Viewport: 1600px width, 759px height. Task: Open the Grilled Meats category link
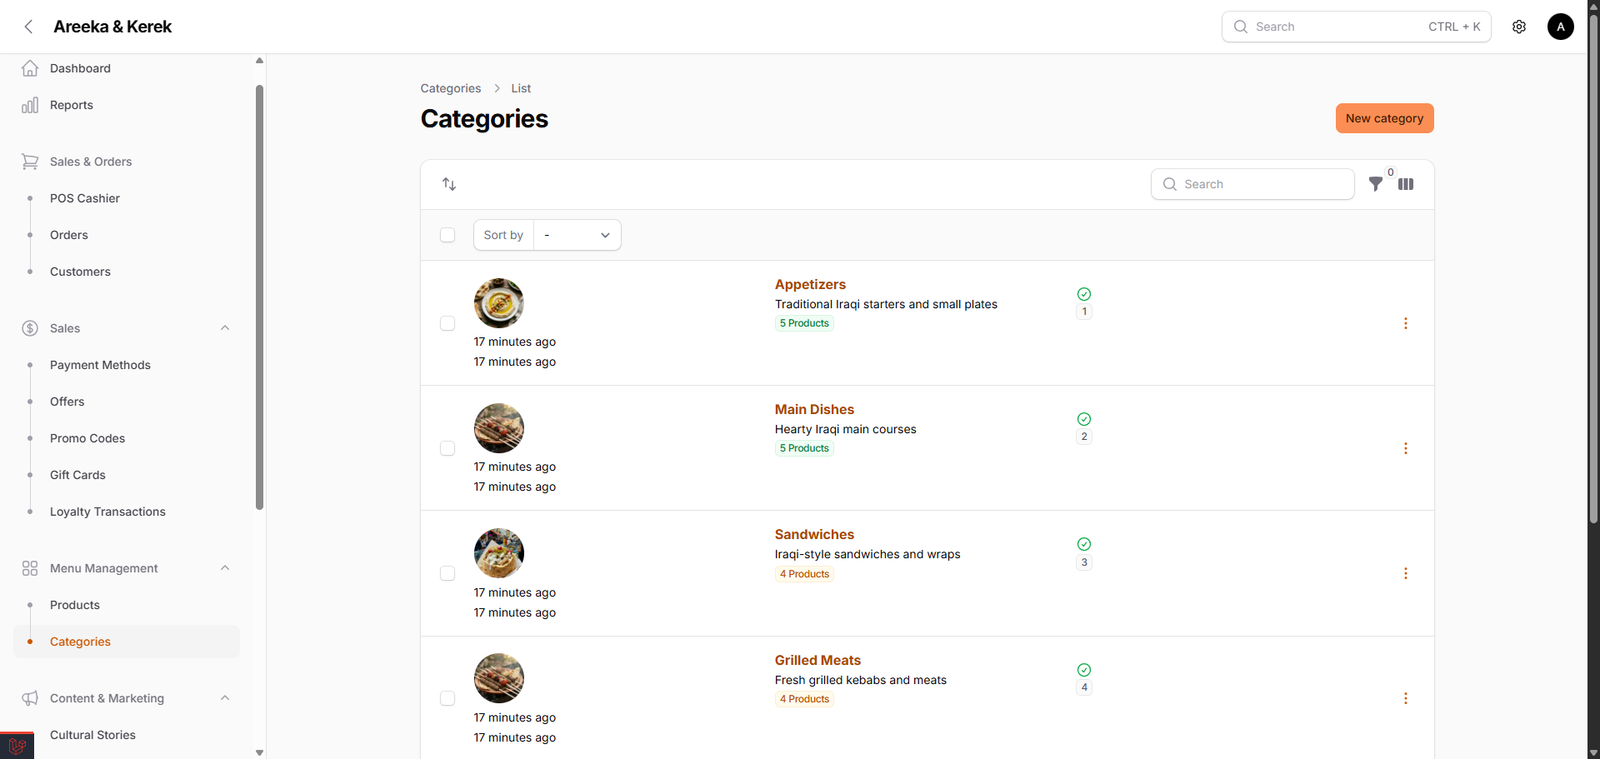coord(817,660)
